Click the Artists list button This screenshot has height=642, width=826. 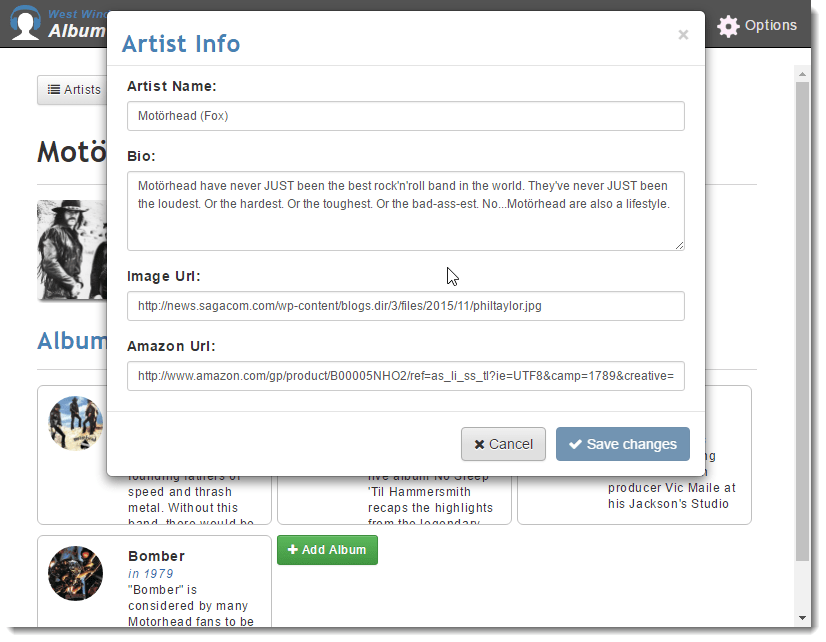(x=73, y=90)
